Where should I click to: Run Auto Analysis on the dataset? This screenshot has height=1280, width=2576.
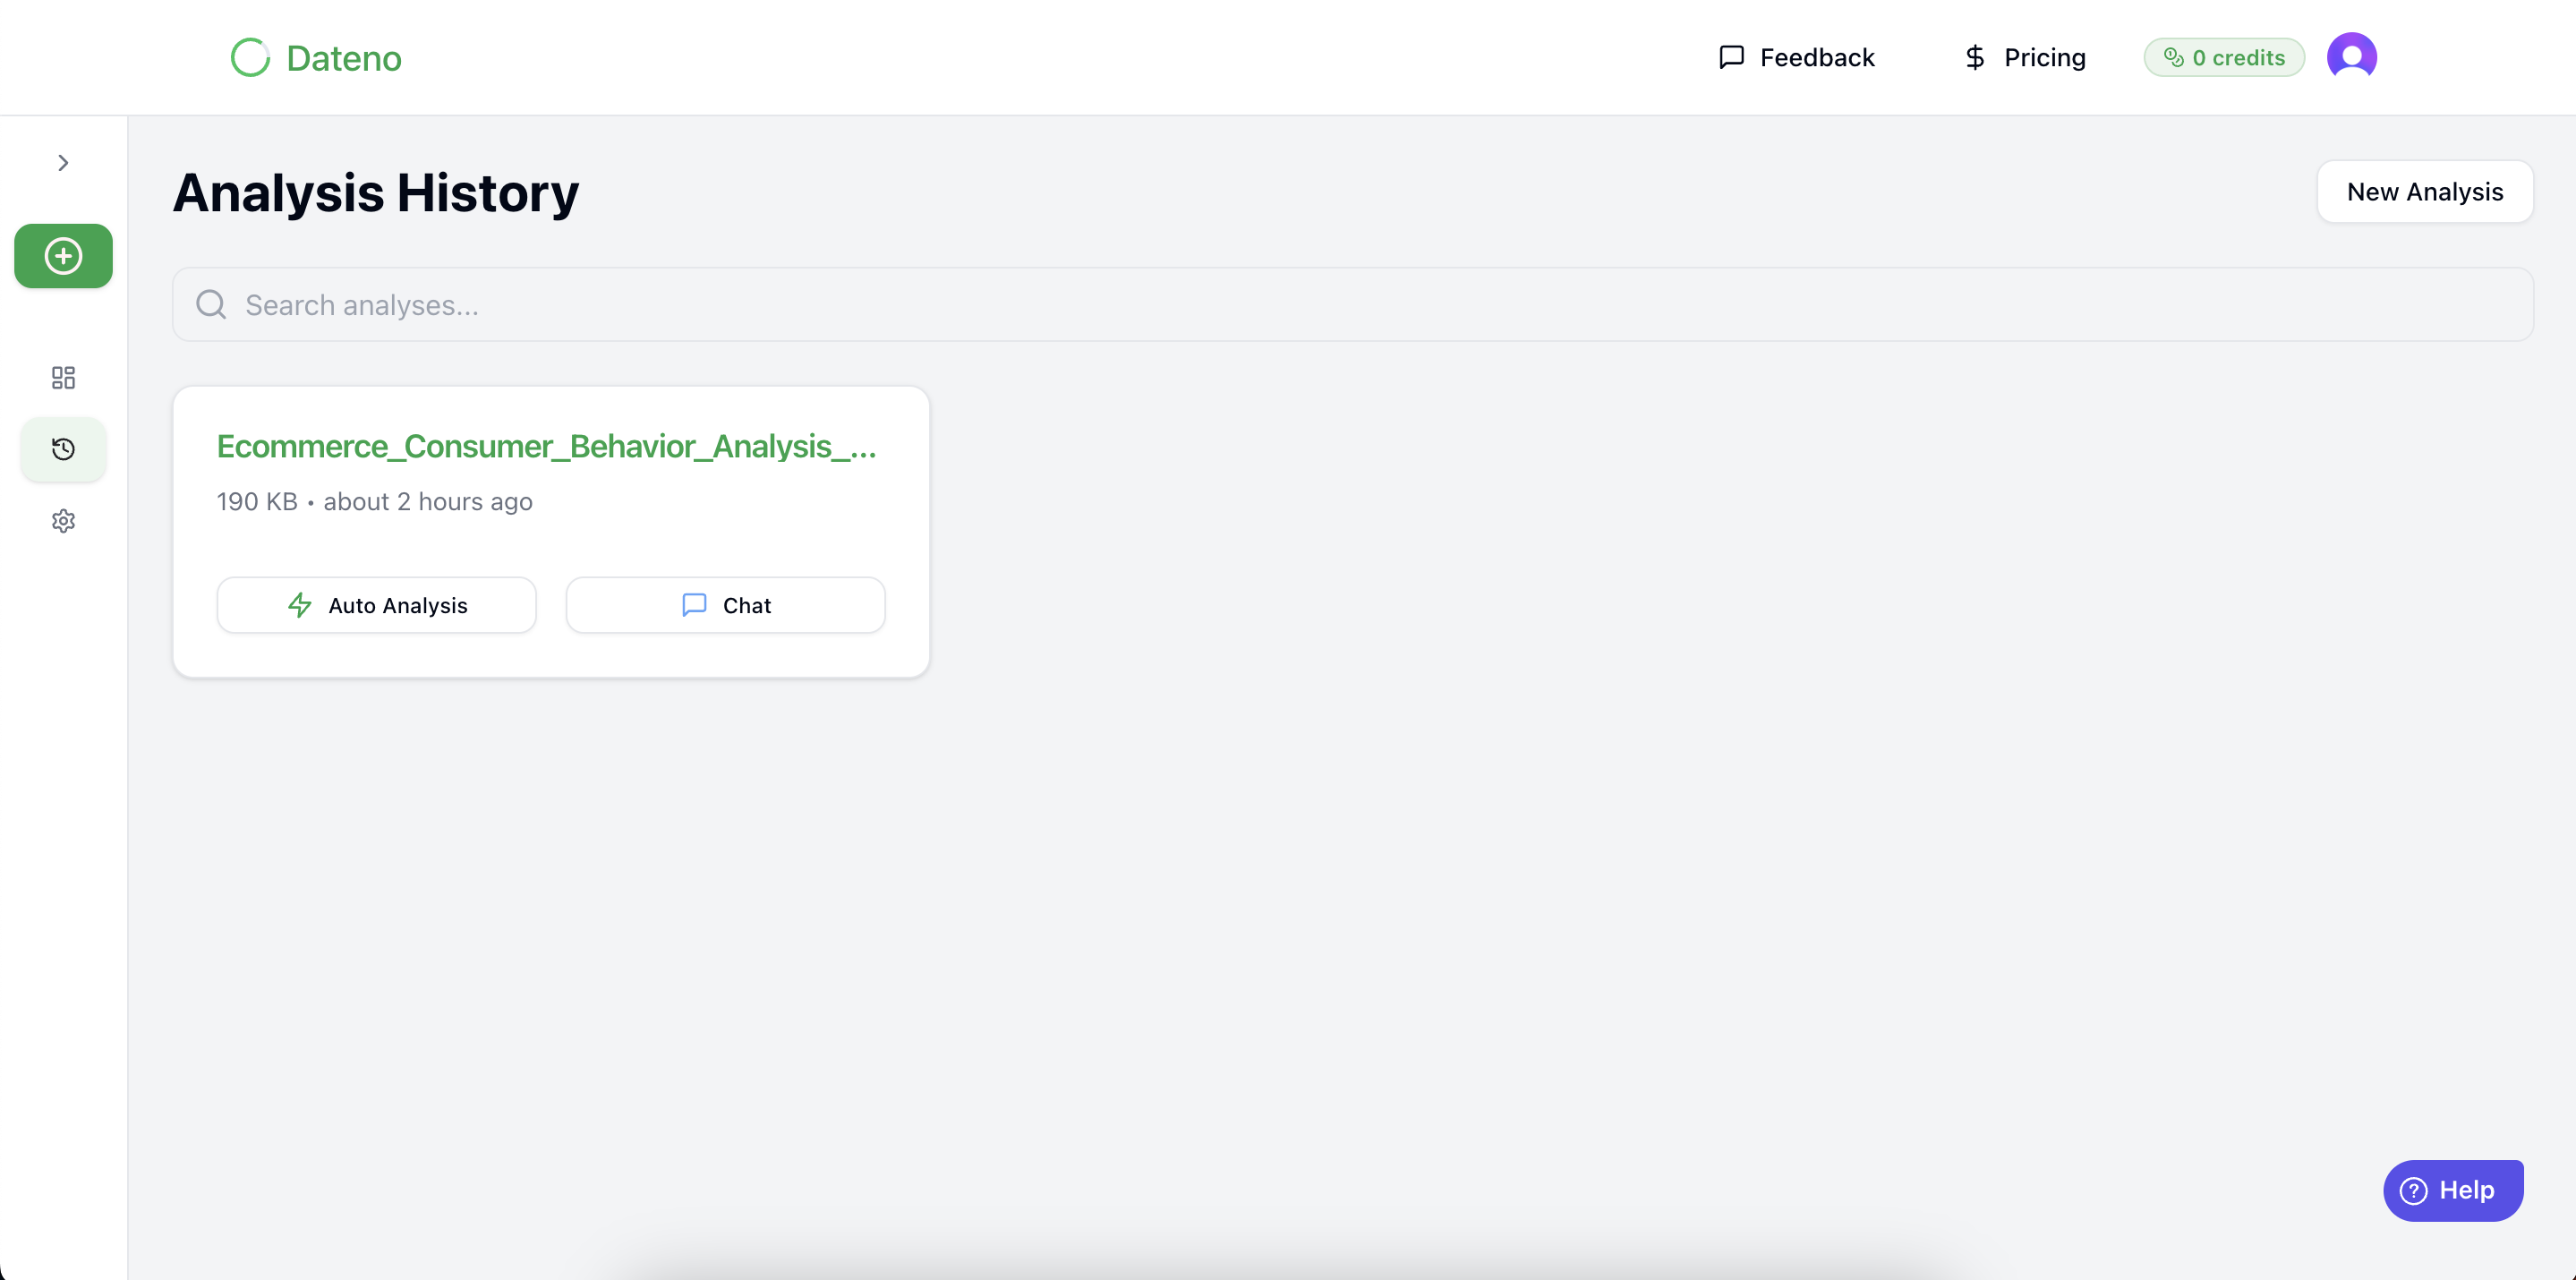(x=376, y=605)
